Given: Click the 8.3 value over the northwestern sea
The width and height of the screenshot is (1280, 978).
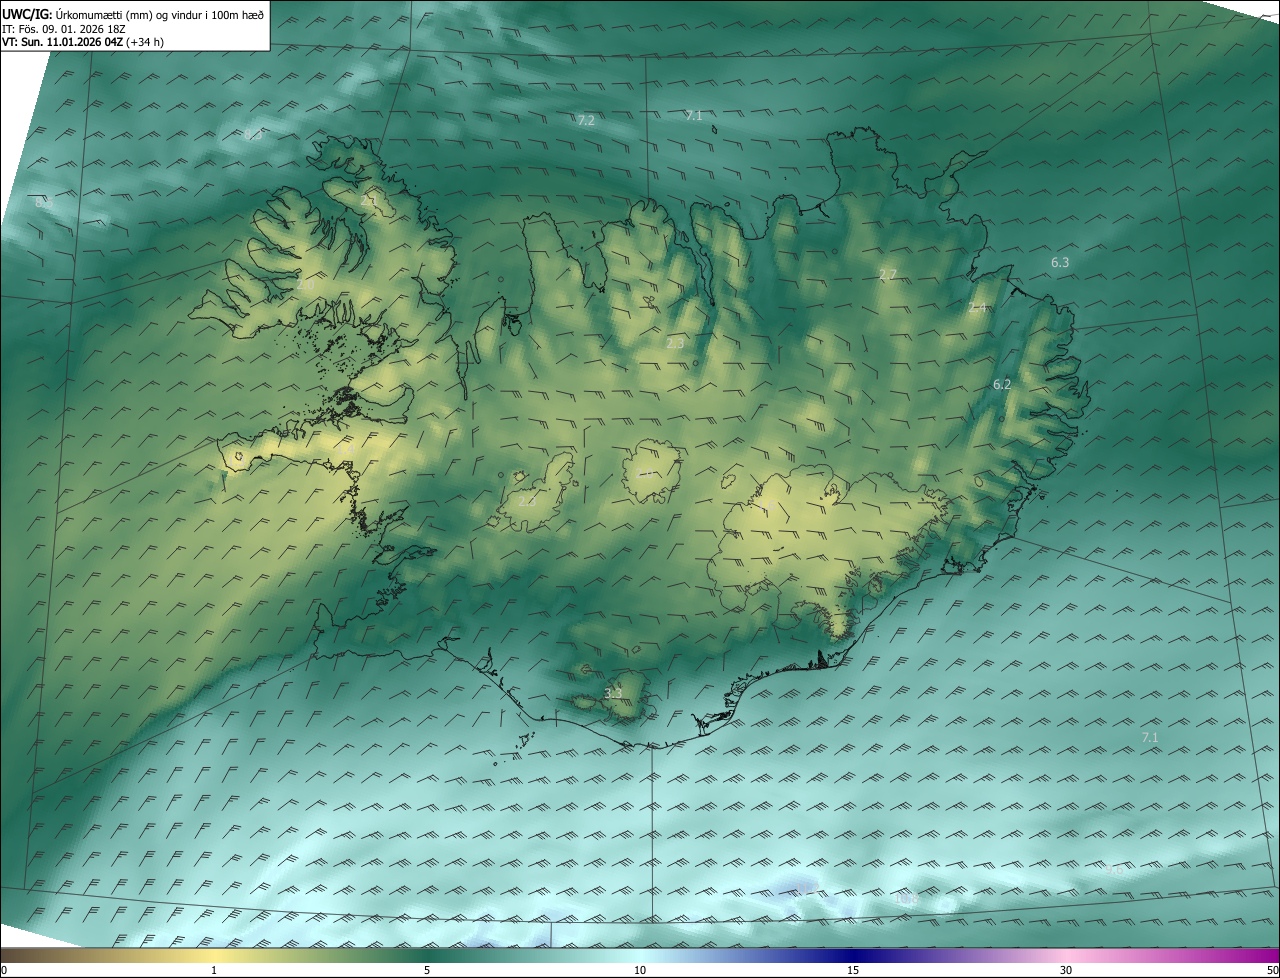Looking at the screenshot, I should click(x=253, y=134).
